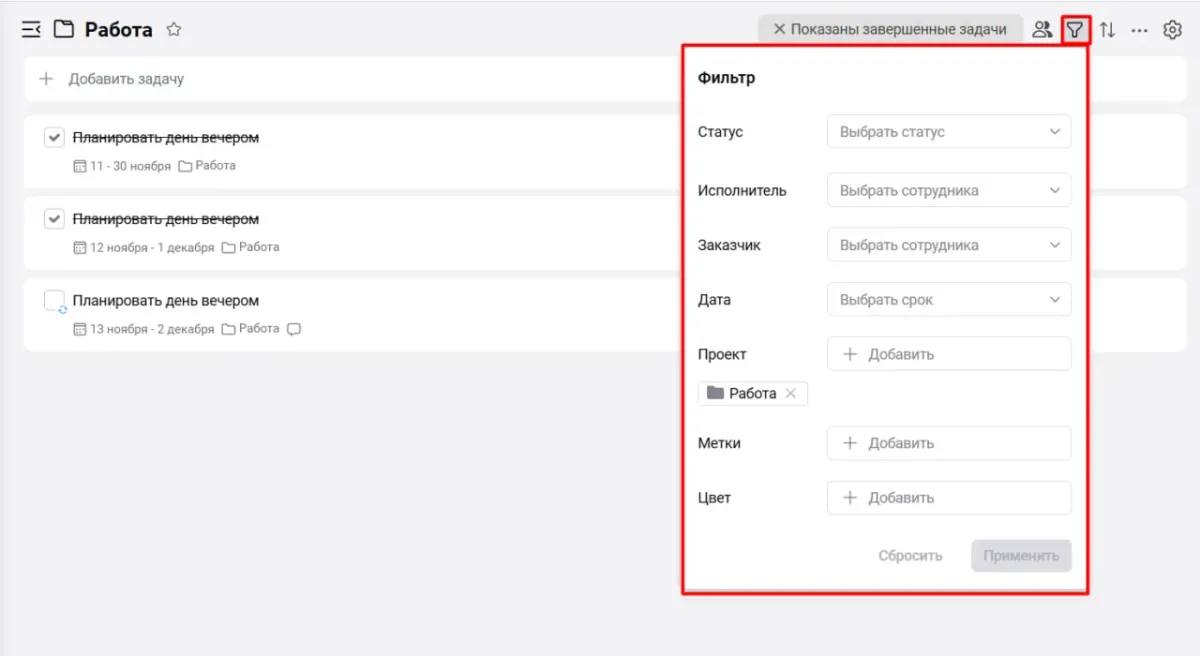Dismiss the Показаны завершенные задачи chip
This screenshot has width=1200, height=656.
pos(780,30)
